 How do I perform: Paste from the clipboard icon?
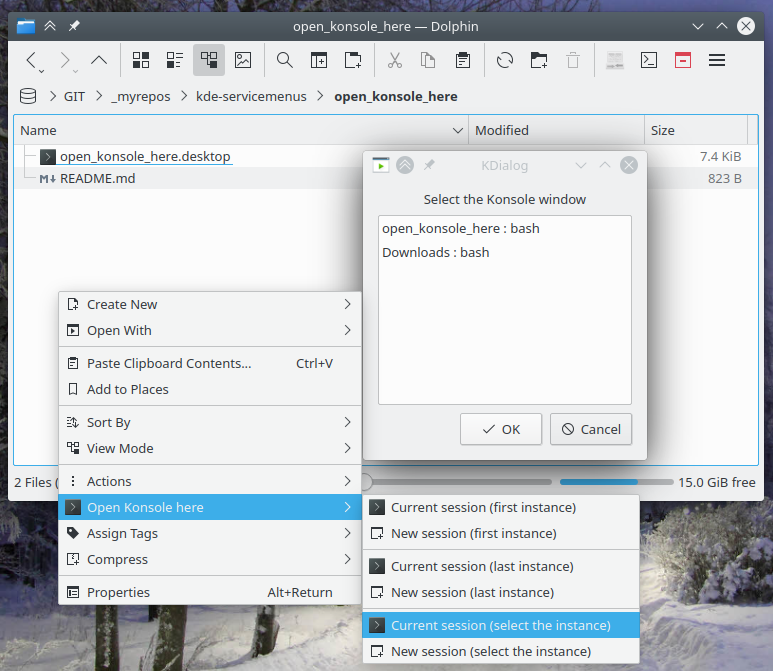[463, 60]
